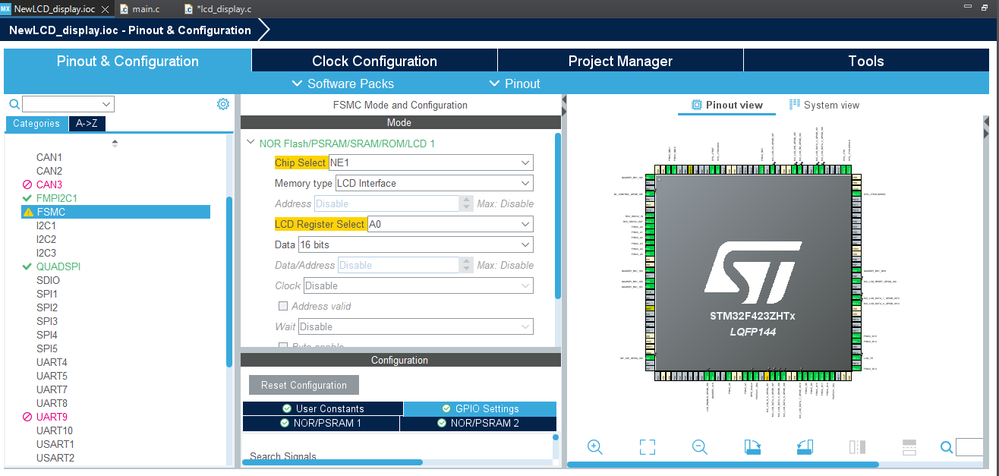Screen dimensions: 999x476
Task: Open the NOR/PSRAM 1 settings tab
Action: pos(321,423)
